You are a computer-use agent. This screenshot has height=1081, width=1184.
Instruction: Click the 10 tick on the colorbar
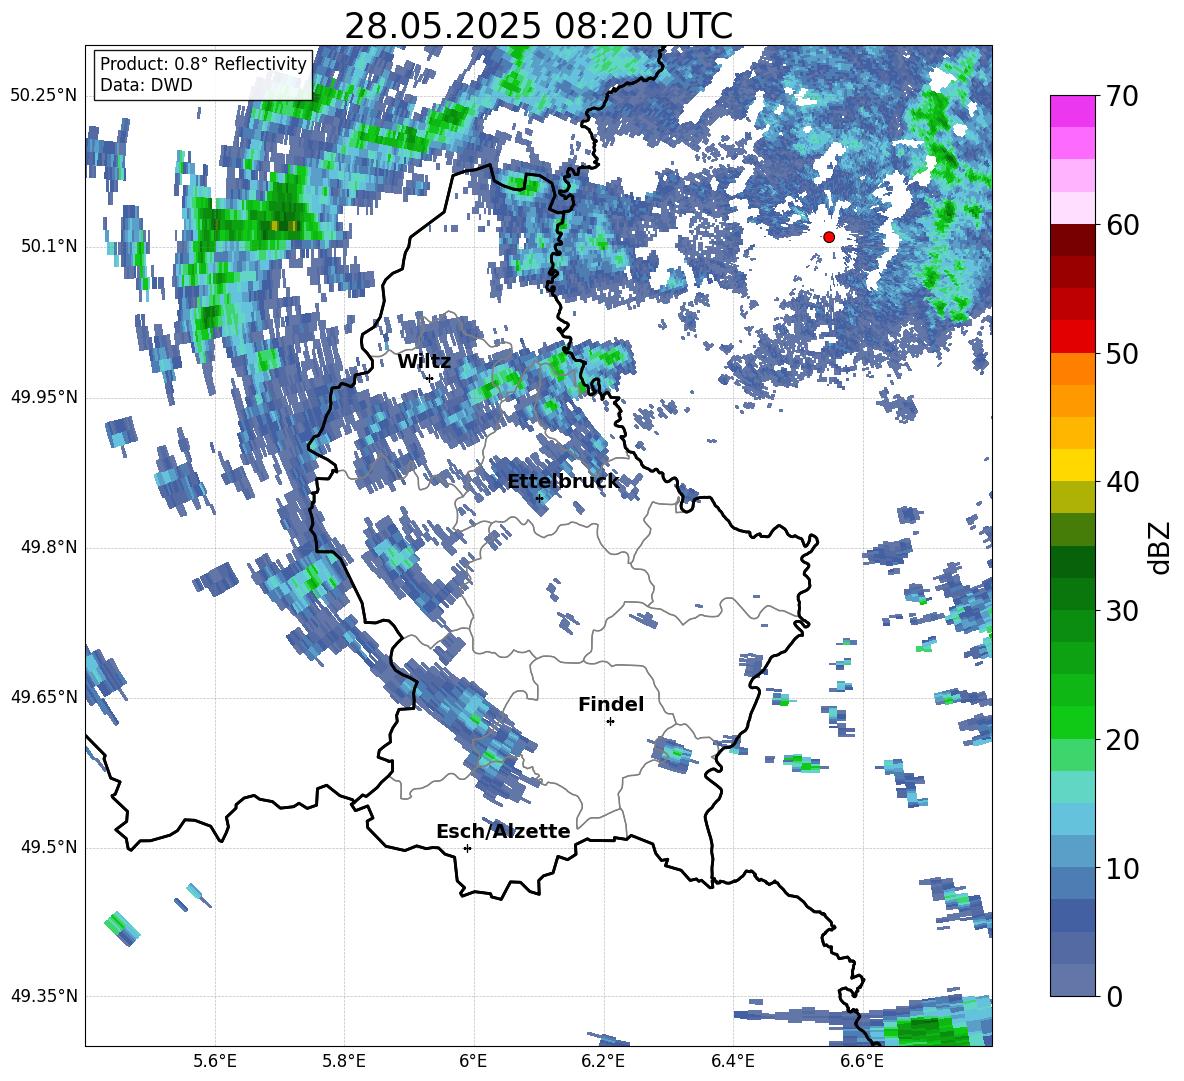(x=1121, y=868)
